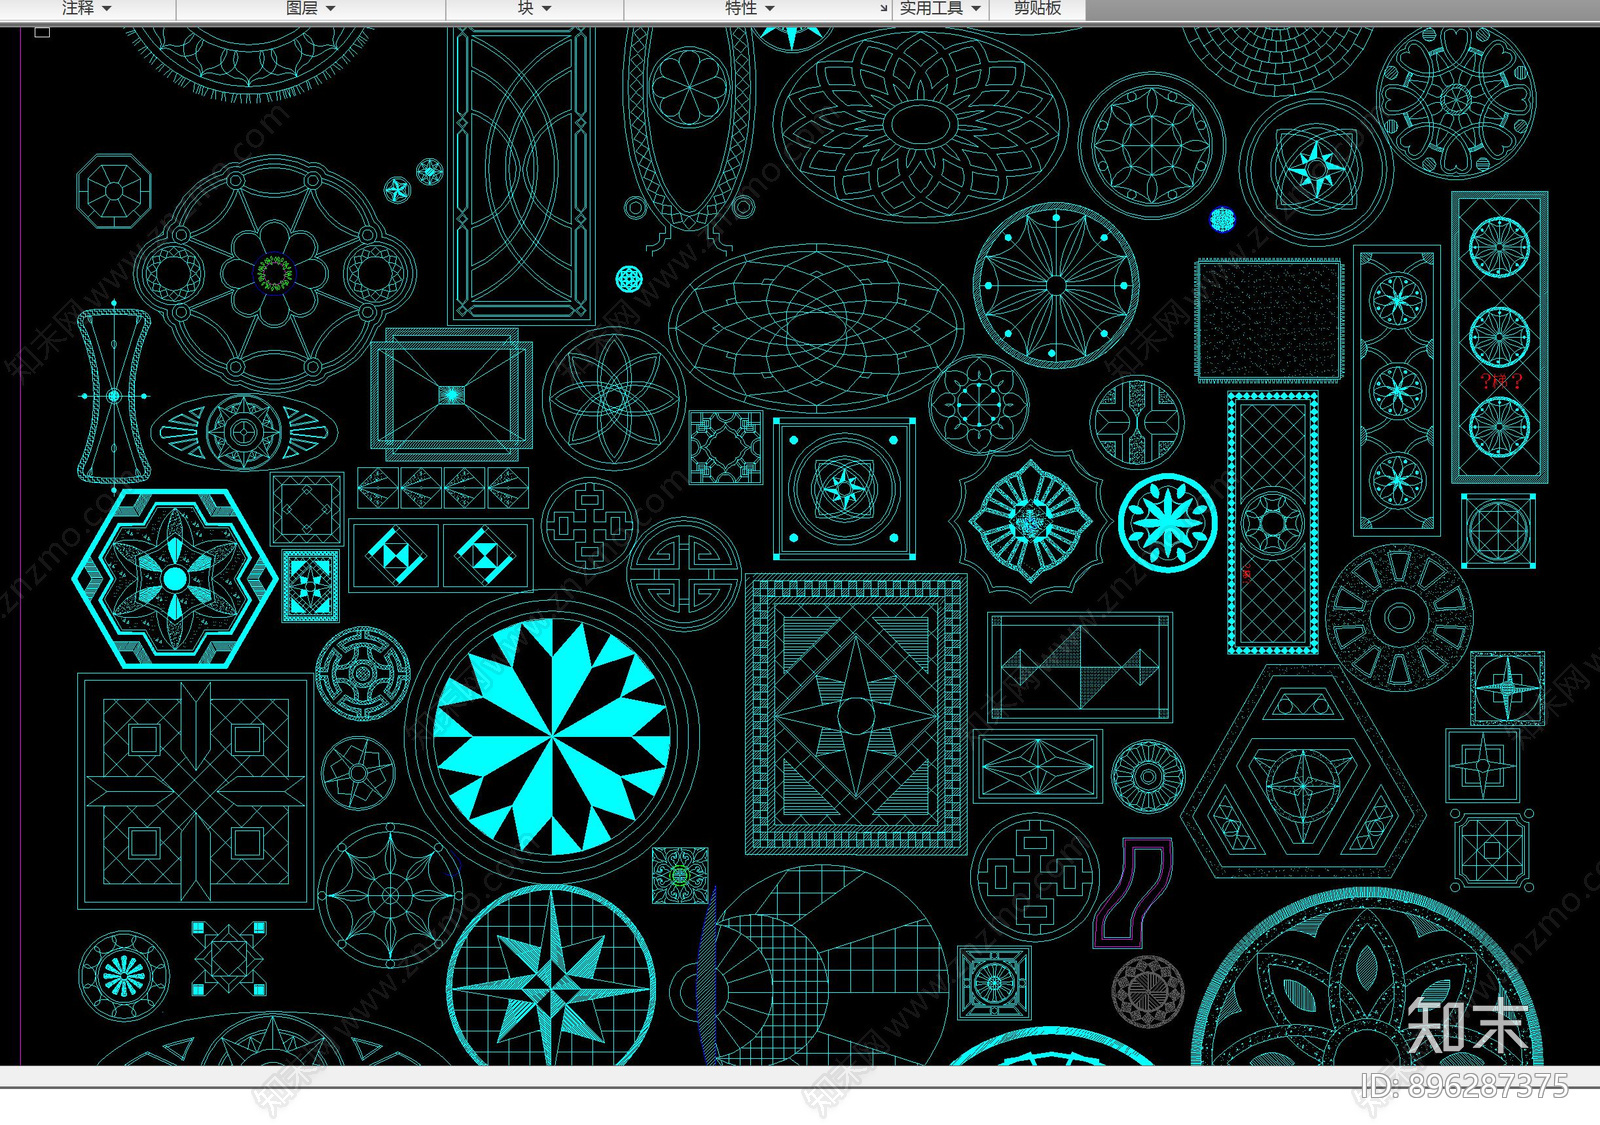The width and height of the screenshot is (1600, 1125).
Task: Select the scalloped octagonal medallion
Action: point(1031,521)
